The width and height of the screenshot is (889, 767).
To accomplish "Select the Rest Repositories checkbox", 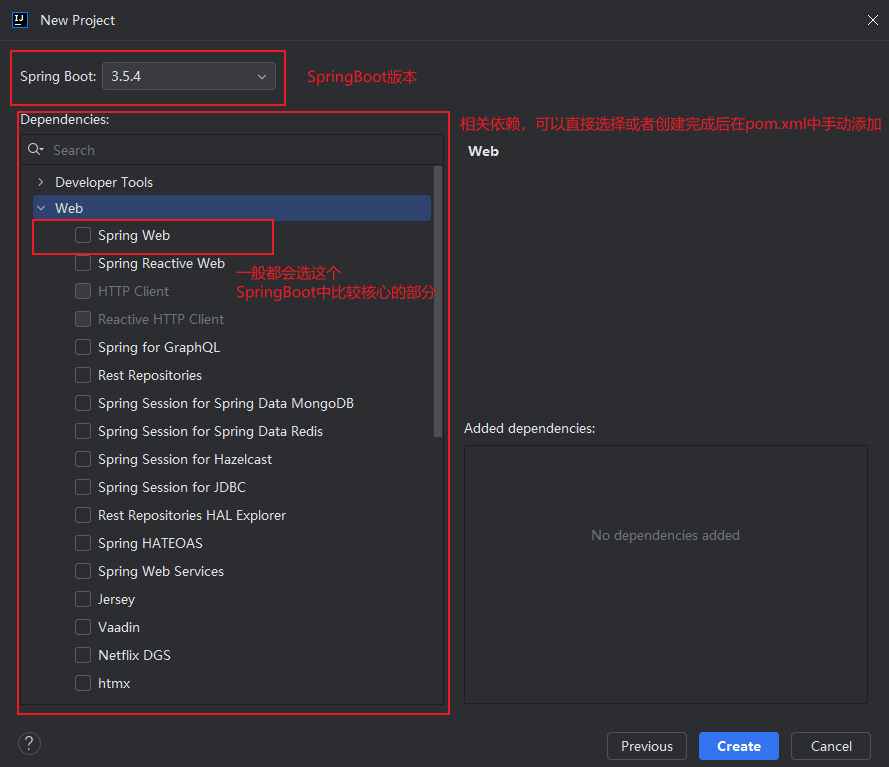I will tap(83, 375).
